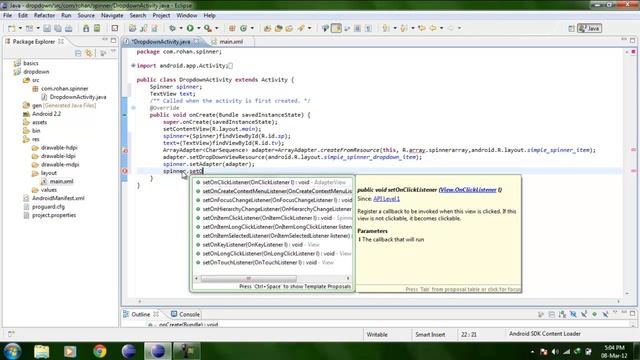640x360 pixels.
Task: Open the File menu
Action: 7,16
